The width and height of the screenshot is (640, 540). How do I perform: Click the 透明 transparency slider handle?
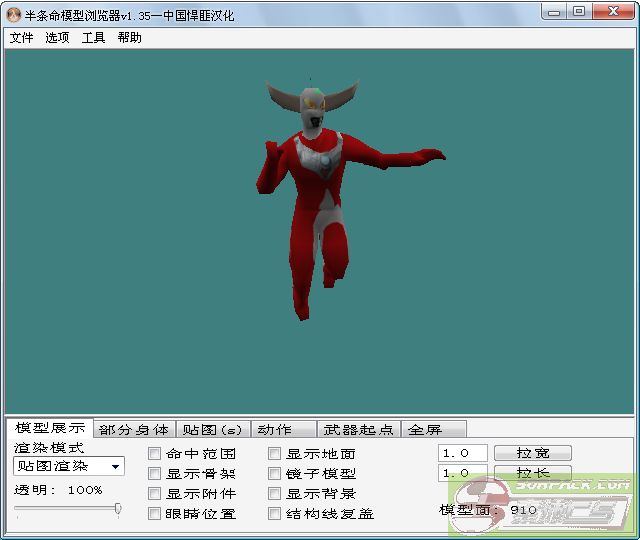(x=118, y=509)
